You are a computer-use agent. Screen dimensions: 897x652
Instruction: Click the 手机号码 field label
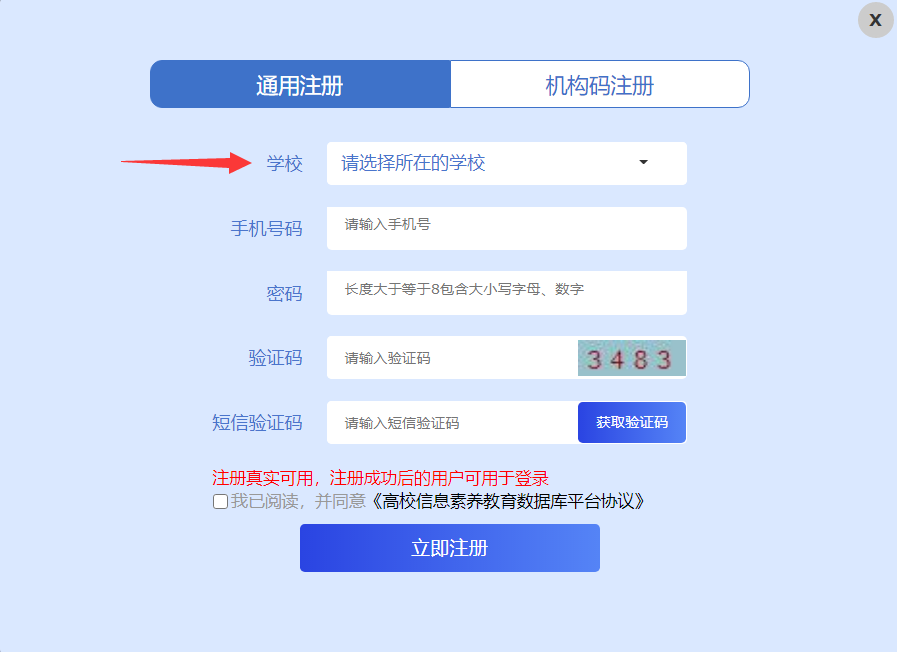pos(266,228)
